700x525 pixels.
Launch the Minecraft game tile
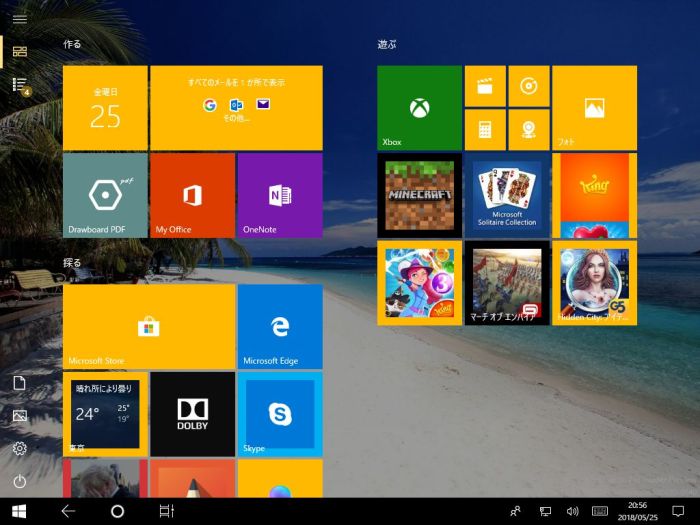[x=419, y=196]
